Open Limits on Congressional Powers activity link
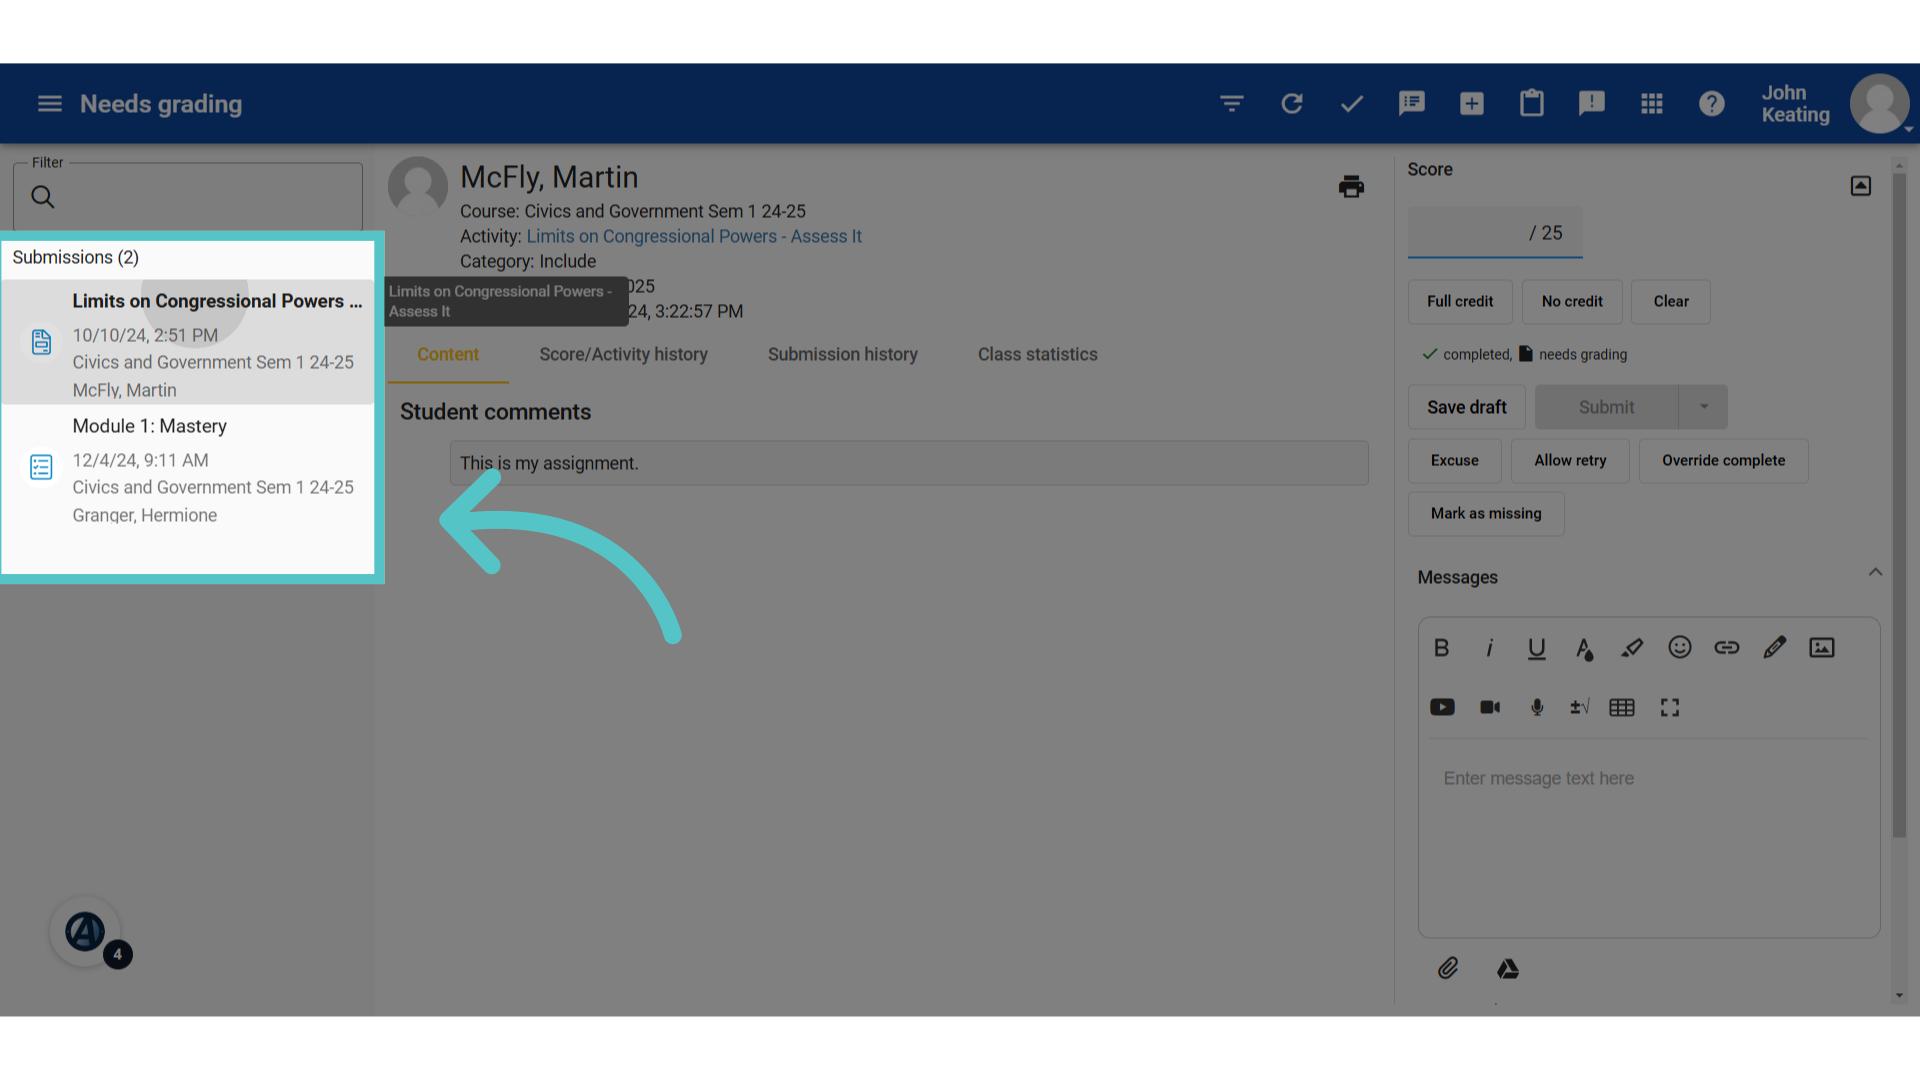This screenshot has height=1080, width=1920. pyautogui.click(x=694, y=236)
